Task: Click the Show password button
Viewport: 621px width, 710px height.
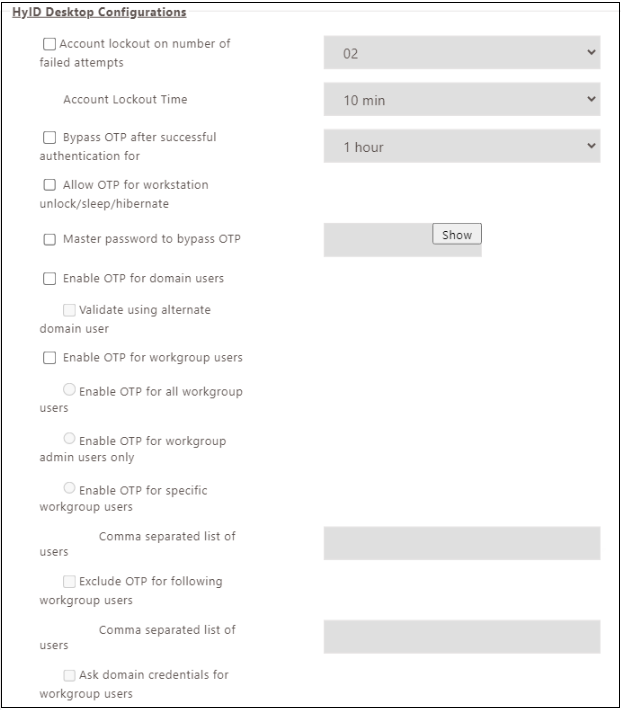Action: tap(457, 235)
